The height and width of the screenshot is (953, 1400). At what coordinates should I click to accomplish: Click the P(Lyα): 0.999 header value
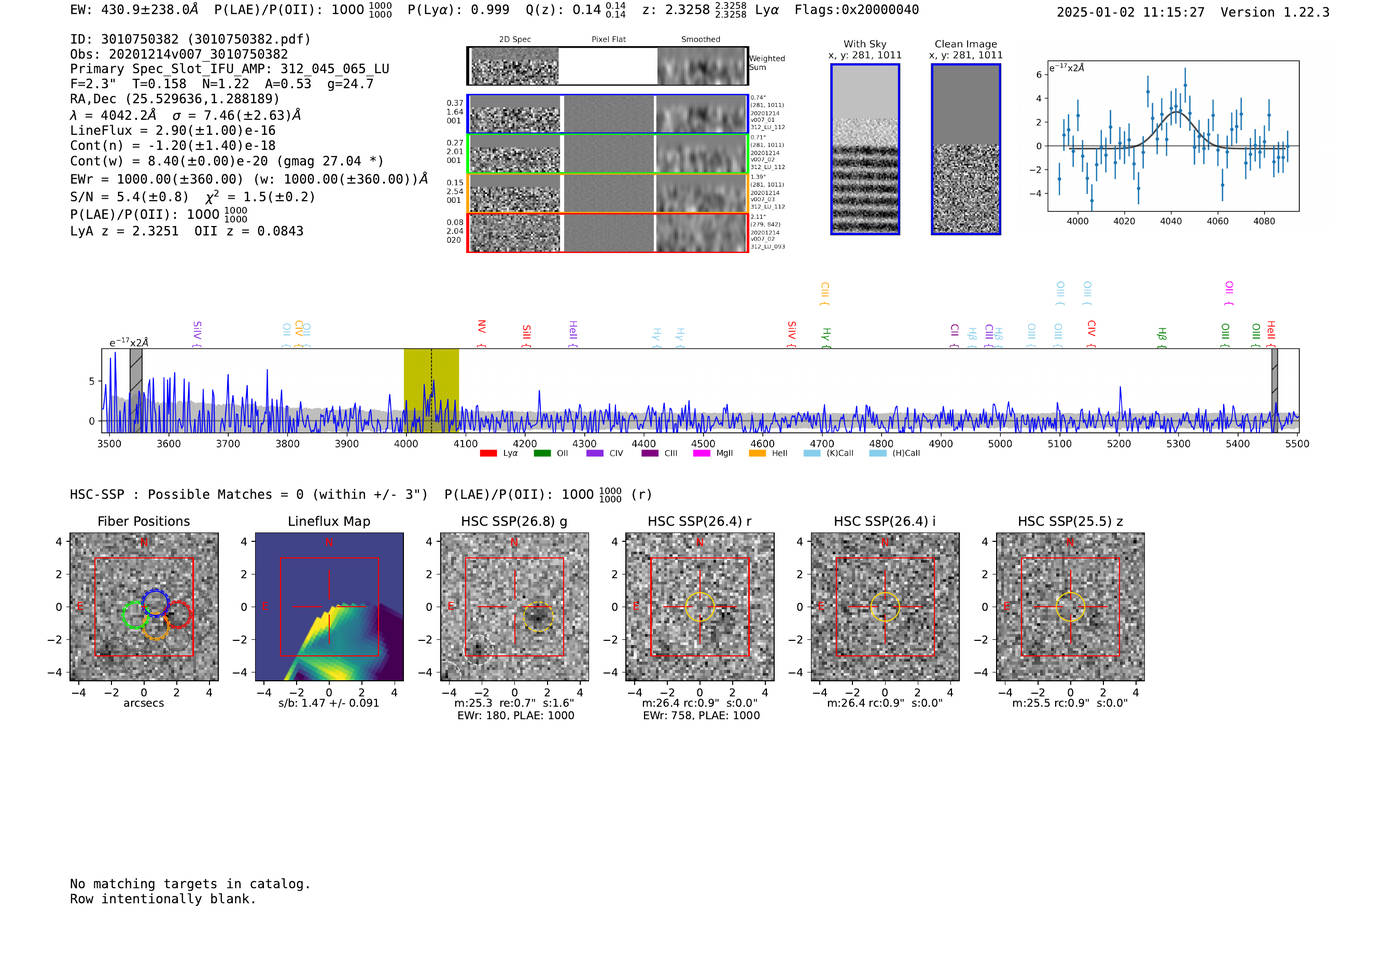(458, 10)
